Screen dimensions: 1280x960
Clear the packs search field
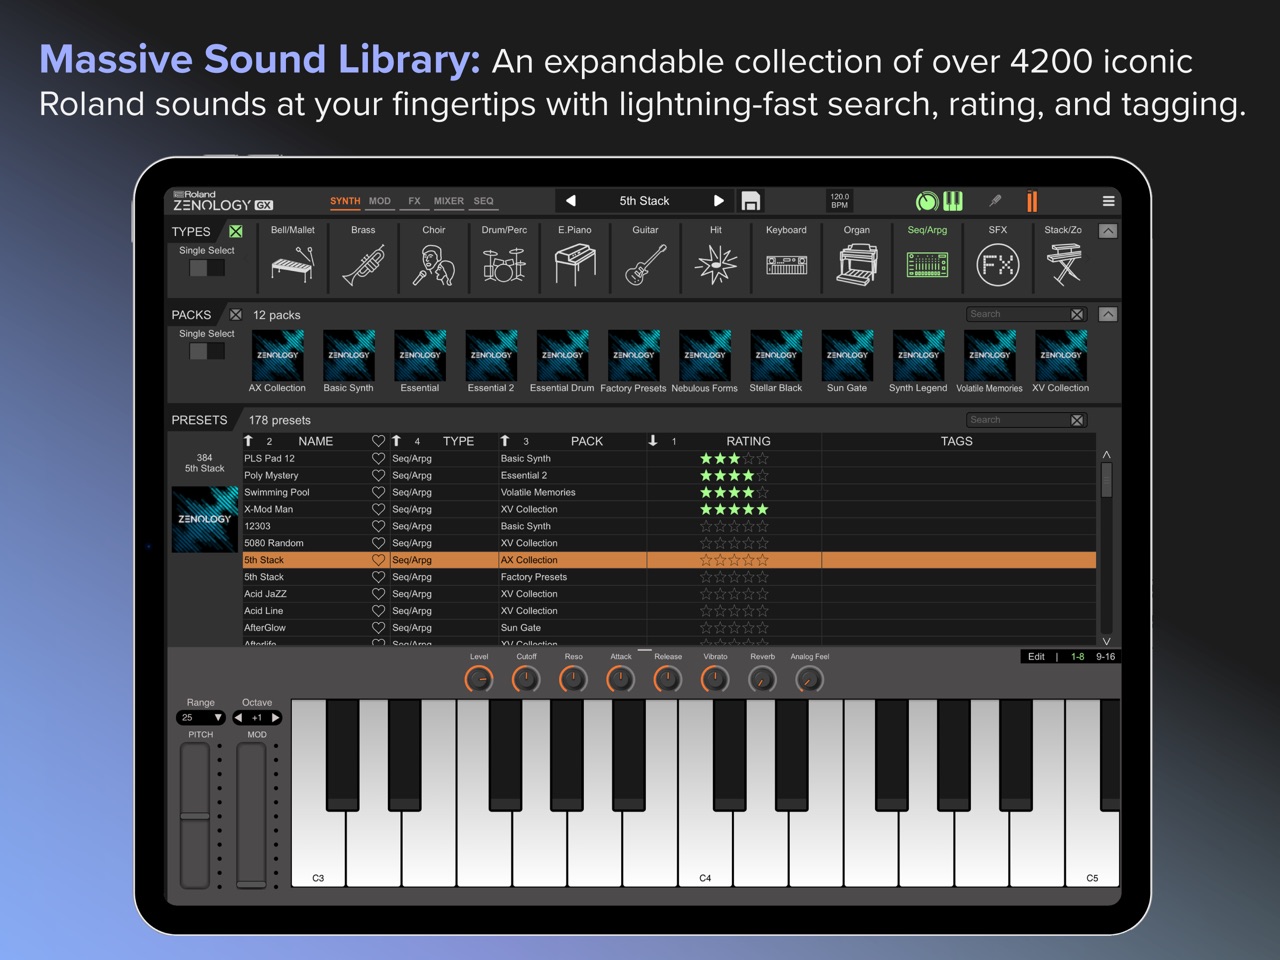[1077, 314]
